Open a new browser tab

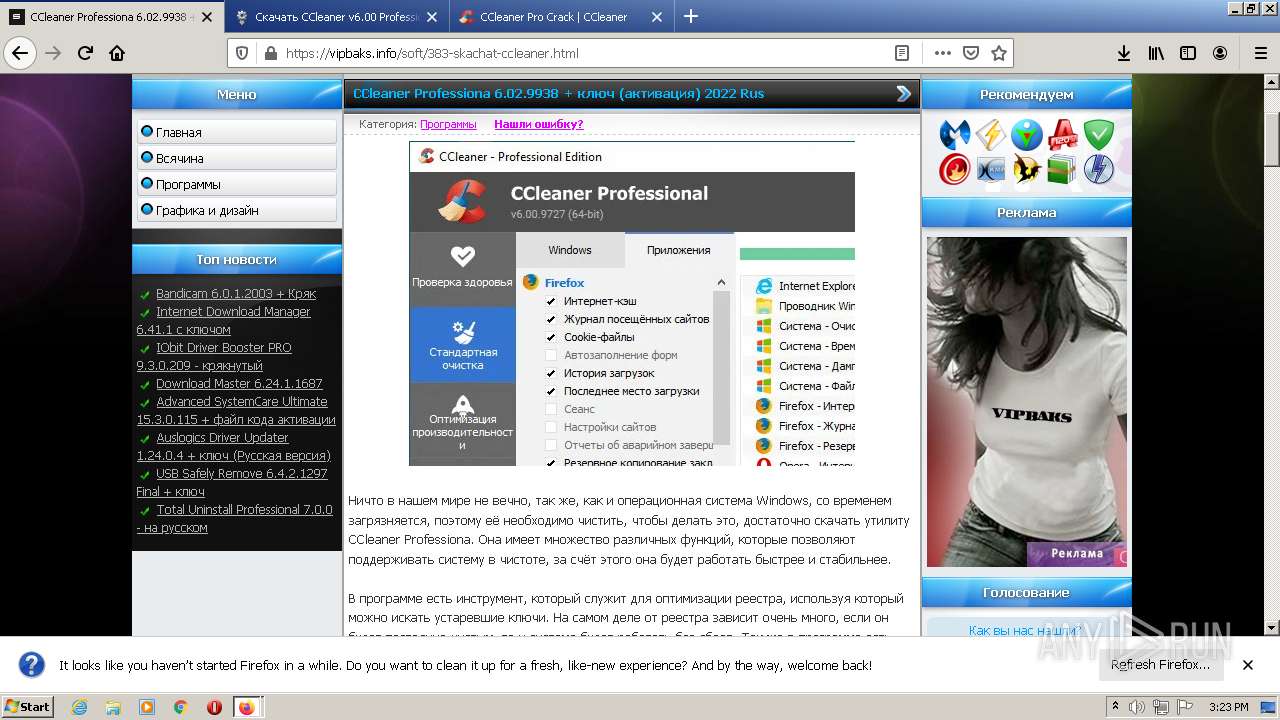pyautogui.click(x=691, y=16)
